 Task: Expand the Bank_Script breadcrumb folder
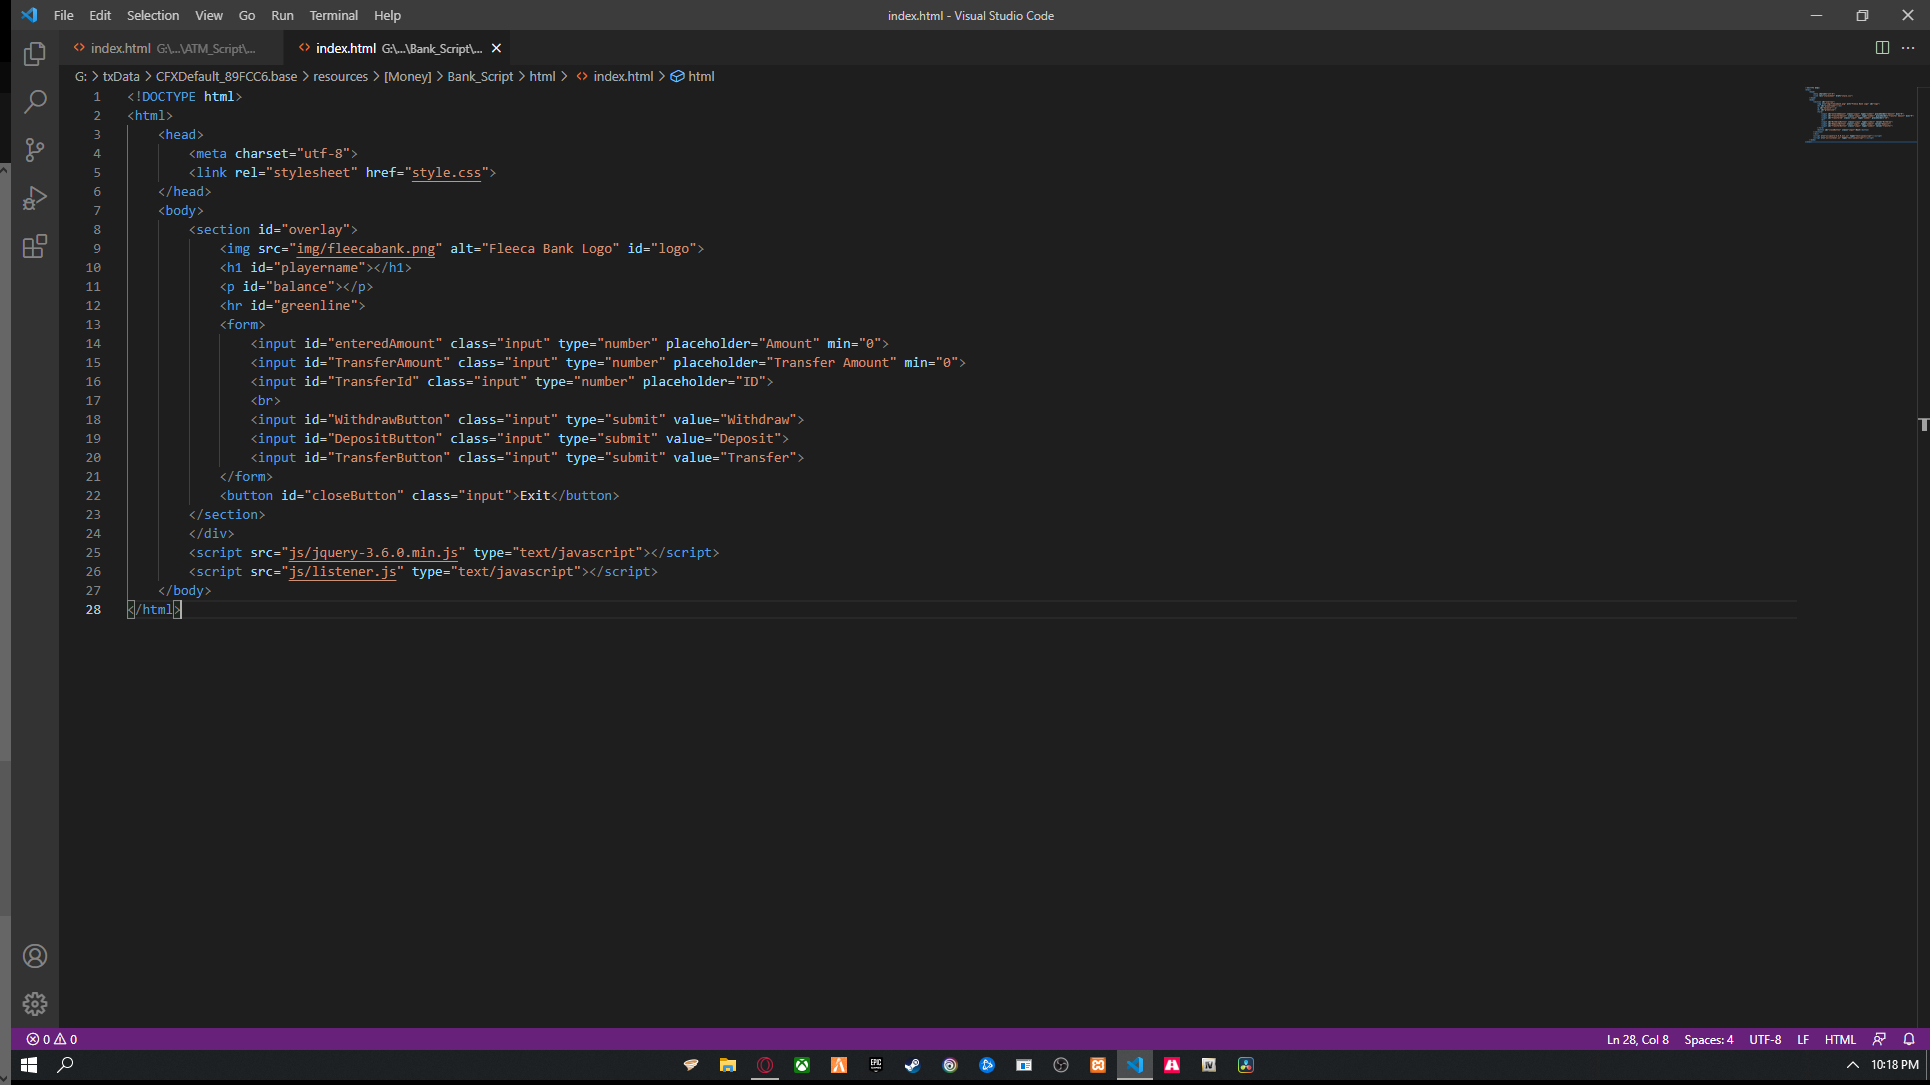click(x=480, y=76)
